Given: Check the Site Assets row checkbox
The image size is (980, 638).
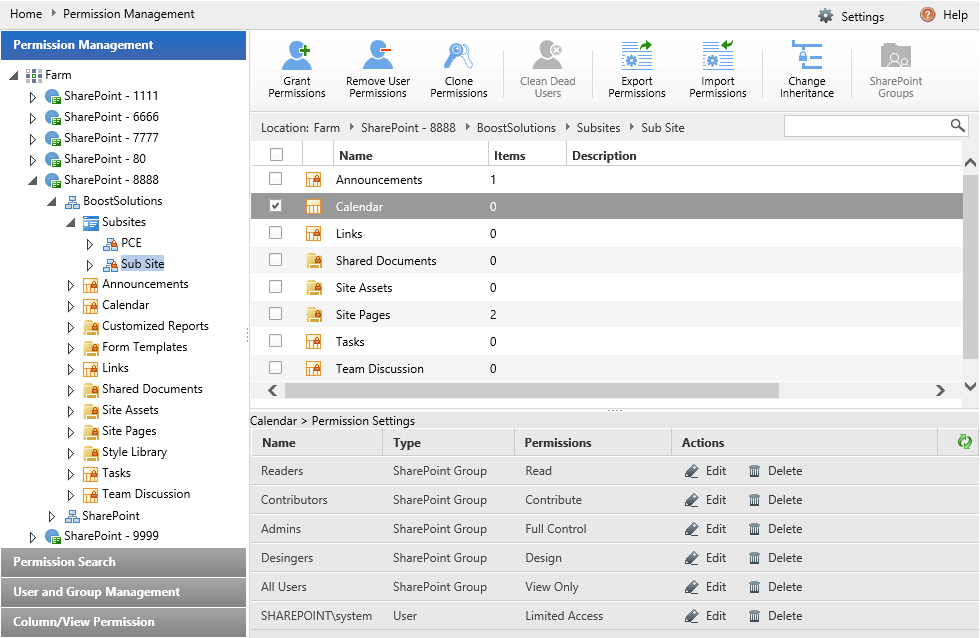Looking at the screenshot, I should 275,286.
